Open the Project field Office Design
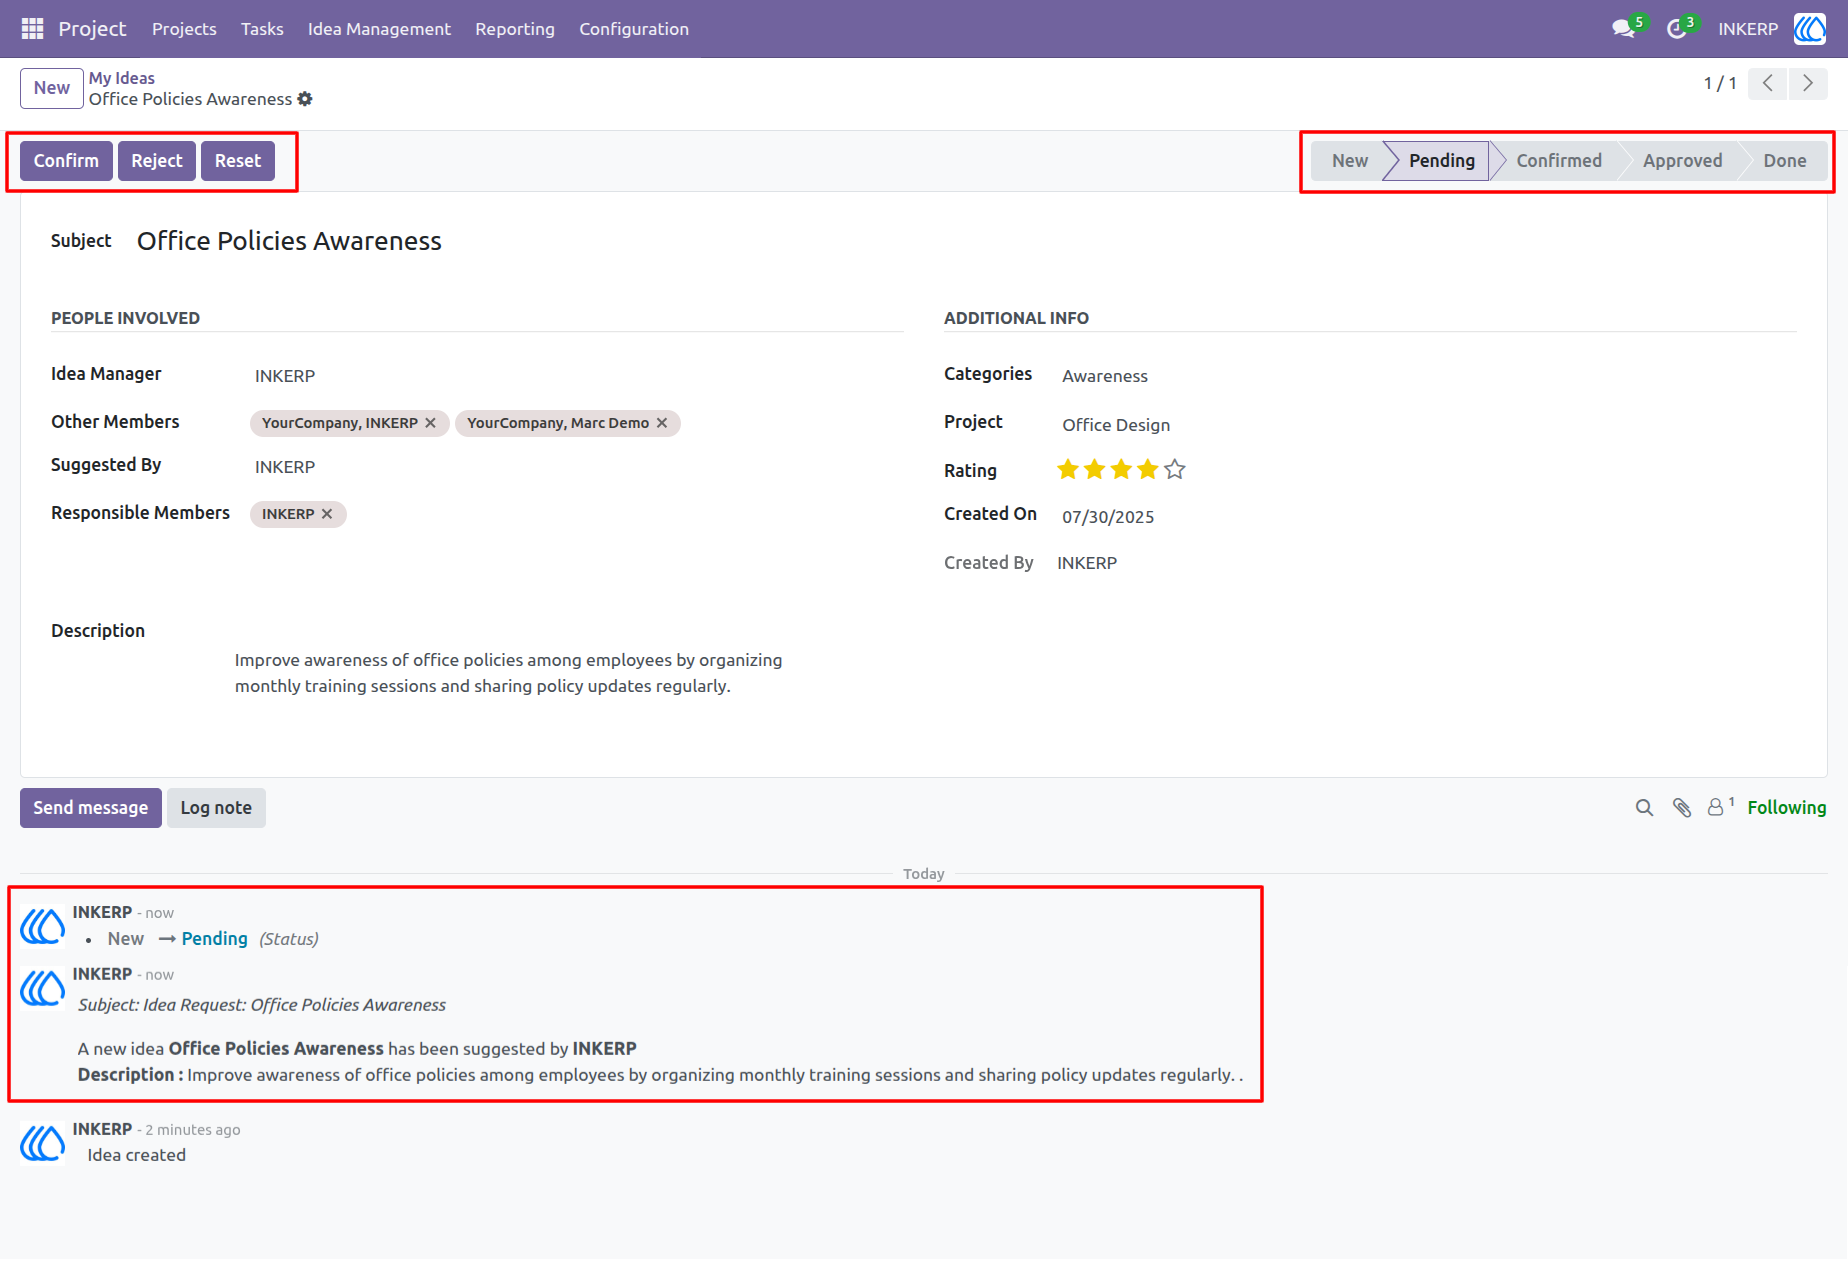This screenshot has width=1848, height=1261. tap(1116, 425)
